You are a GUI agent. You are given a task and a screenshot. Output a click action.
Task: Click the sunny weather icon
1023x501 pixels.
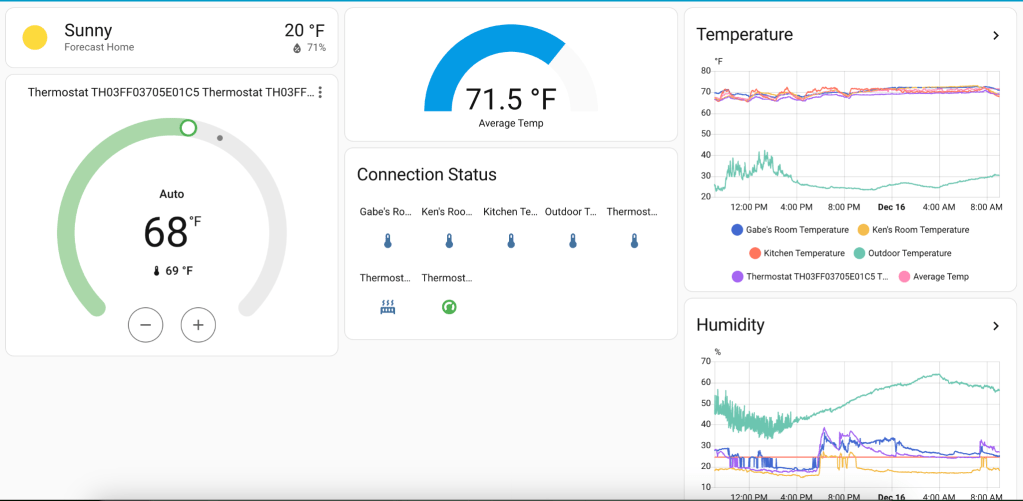pyautogui.click(x=36, y=38)
